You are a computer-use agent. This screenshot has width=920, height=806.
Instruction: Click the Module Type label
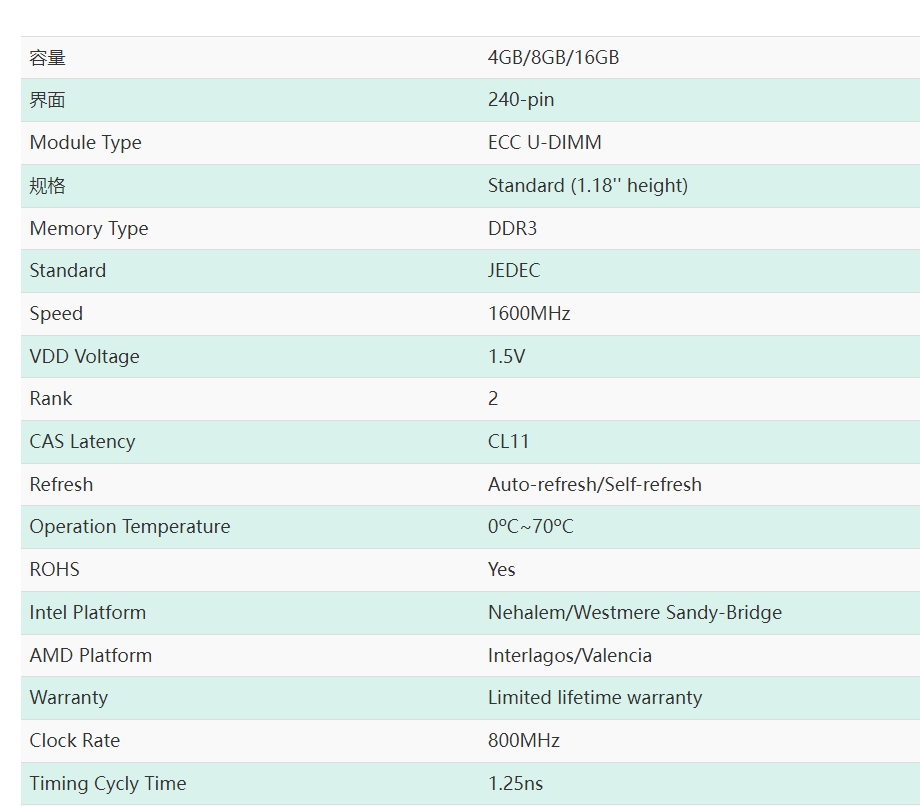click(x=86, y=143)
